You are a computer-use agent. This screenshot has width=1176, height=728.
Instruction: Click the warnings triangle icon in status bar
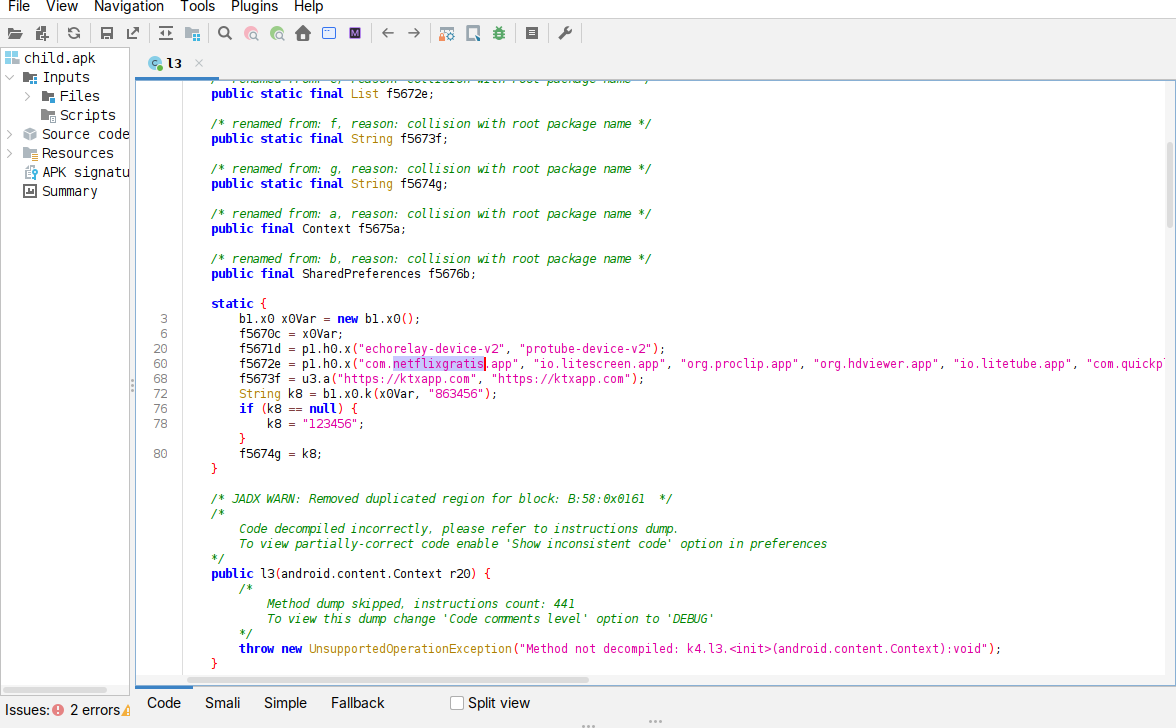[x=126, y=710]
